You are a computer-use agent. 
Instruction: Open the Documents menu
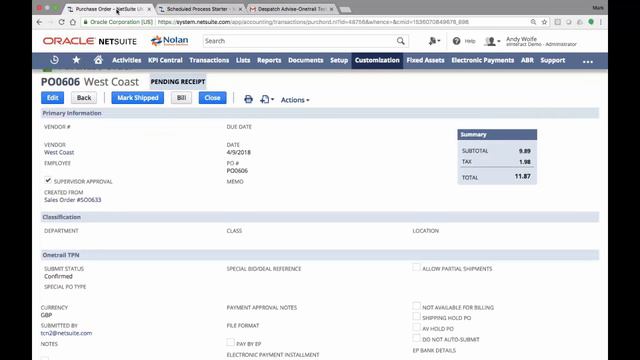click(305, 60)
